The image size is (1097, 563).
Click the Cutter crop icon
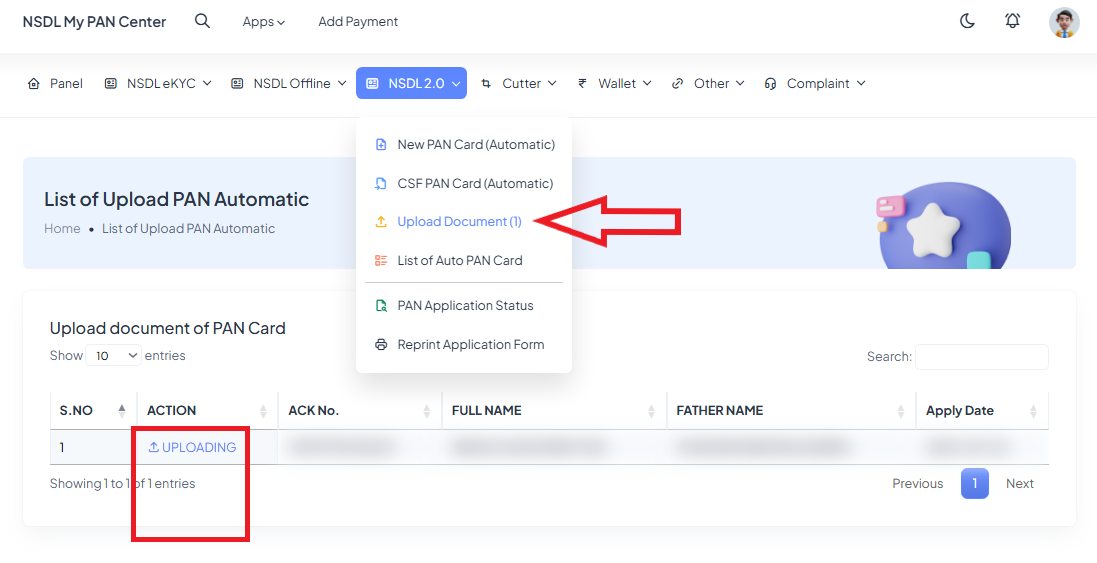486,83
